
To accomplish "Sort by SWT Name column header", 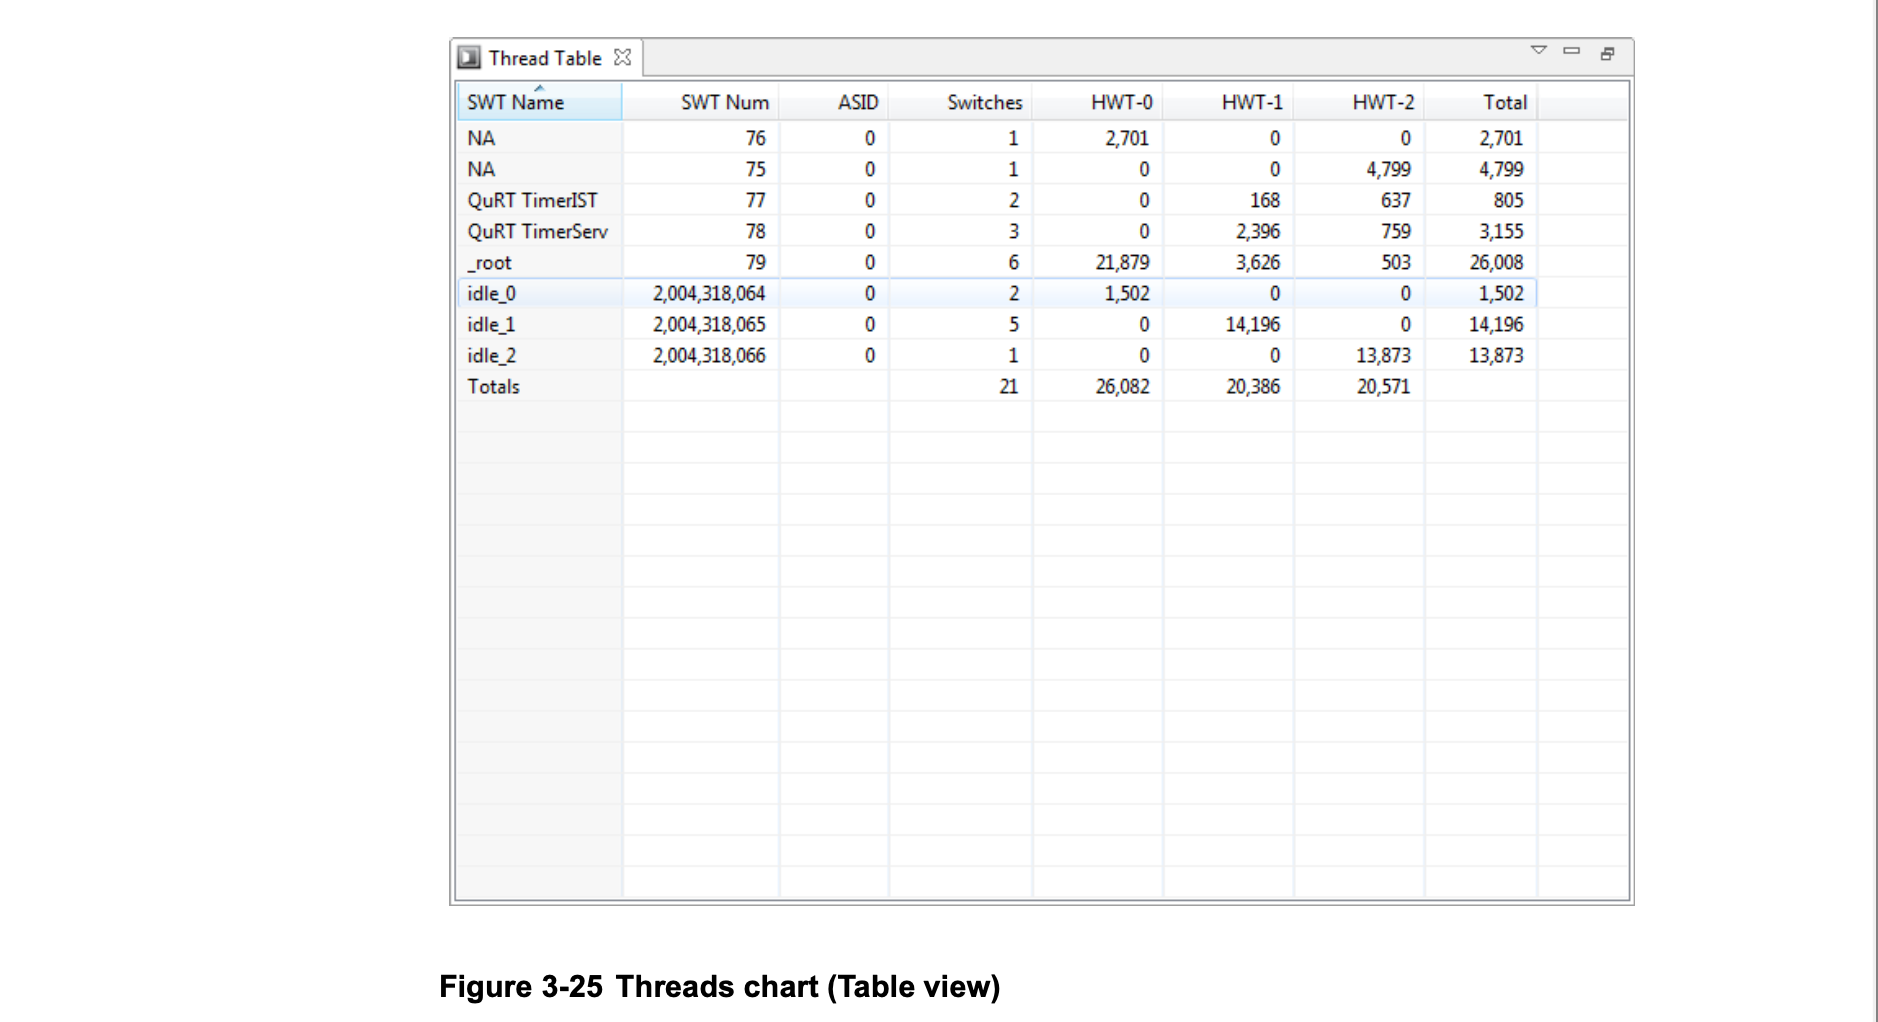I will pos(539,102).
